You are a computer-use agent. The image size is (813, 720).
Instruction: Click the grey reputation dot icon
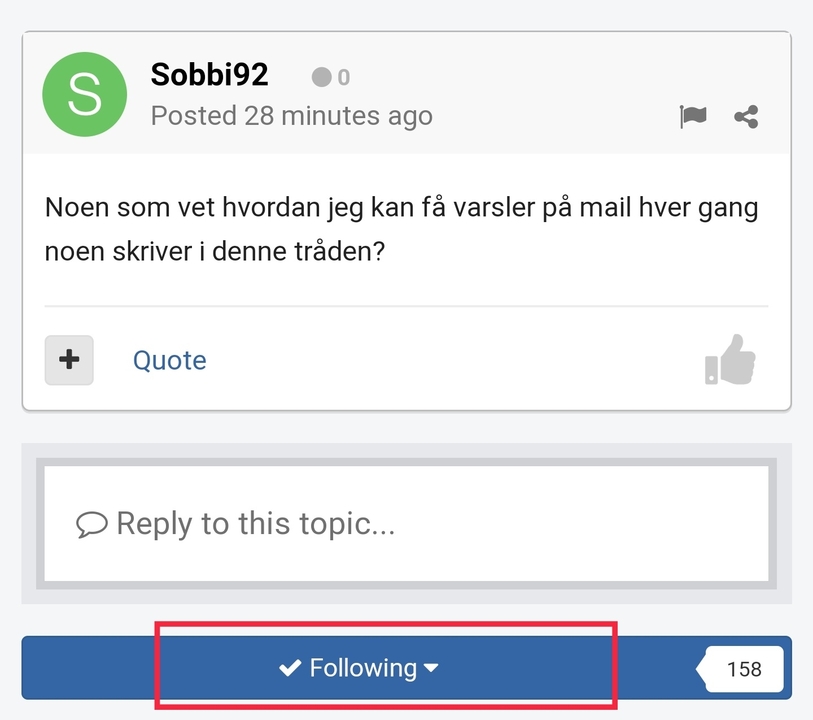pos(321,77)
